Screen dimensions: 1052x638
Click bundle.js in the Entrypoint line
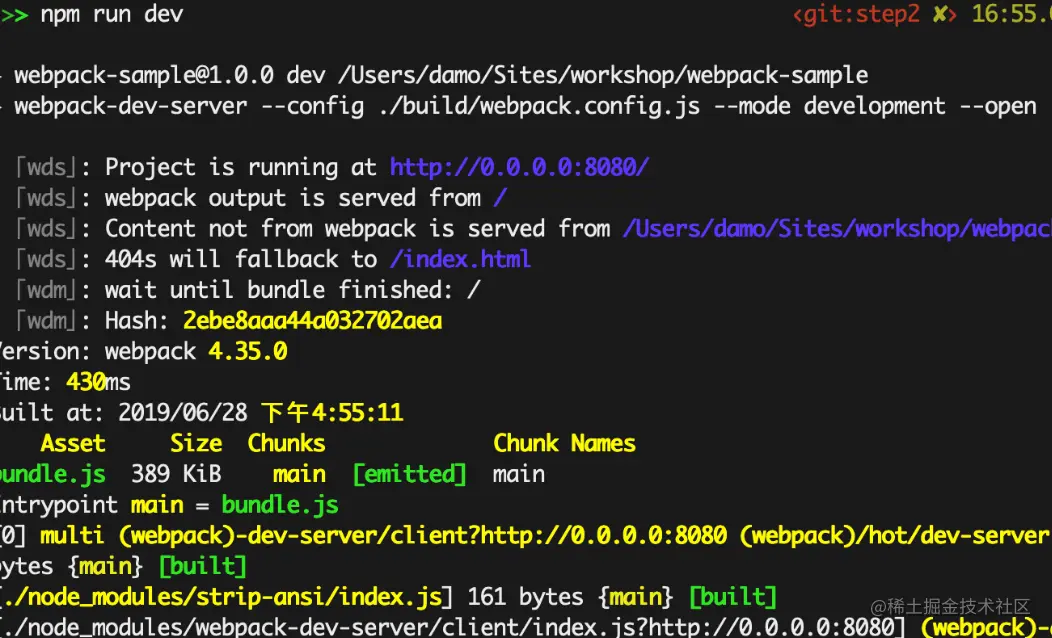click(280, 505)
